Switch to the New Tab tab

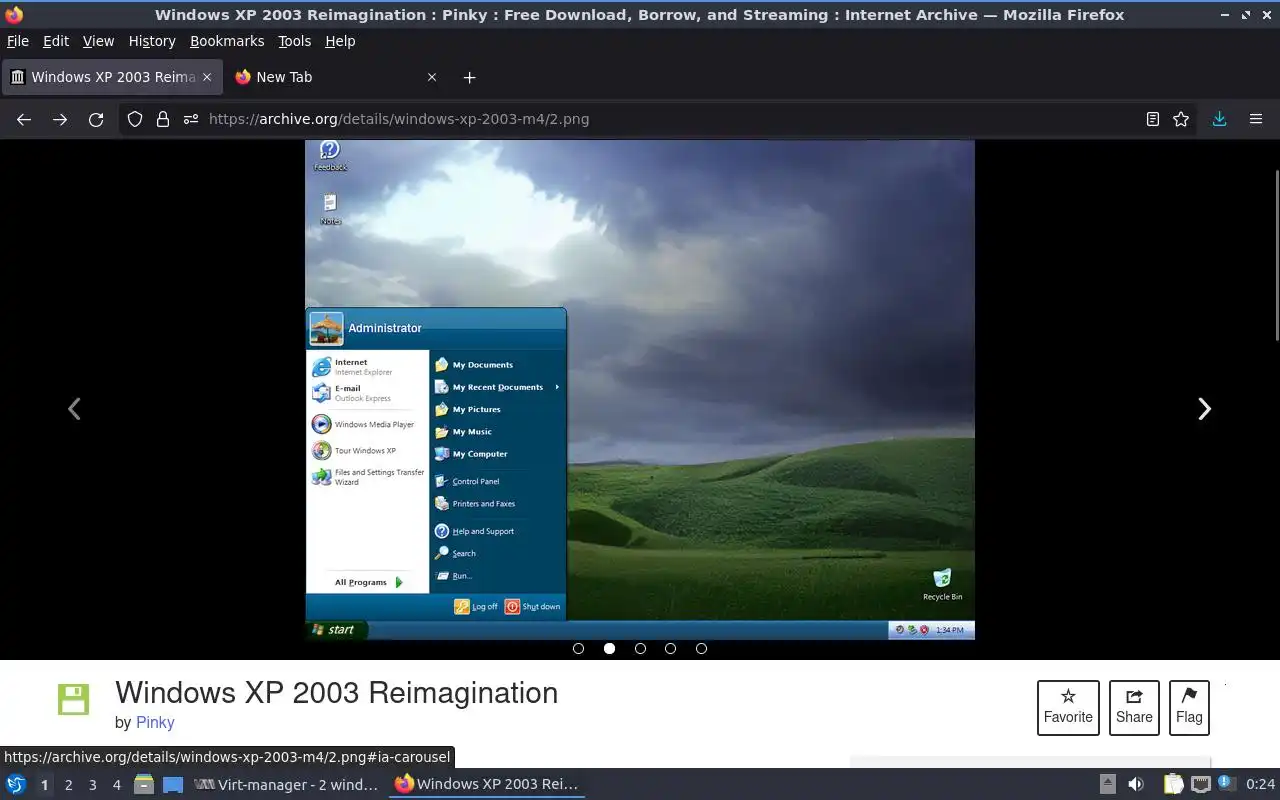click(x=335, y=77)
